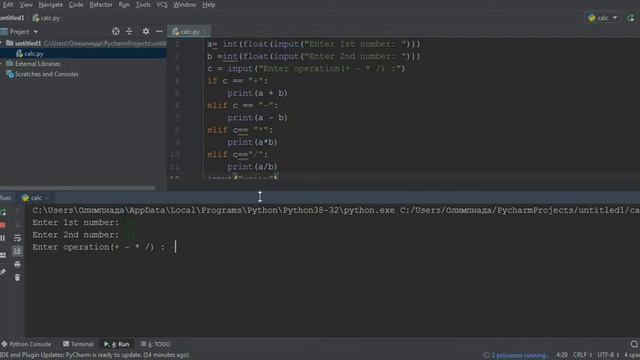Screen dimensions: 640x360
Task: Open the Code menu
Action: point(76,5)
